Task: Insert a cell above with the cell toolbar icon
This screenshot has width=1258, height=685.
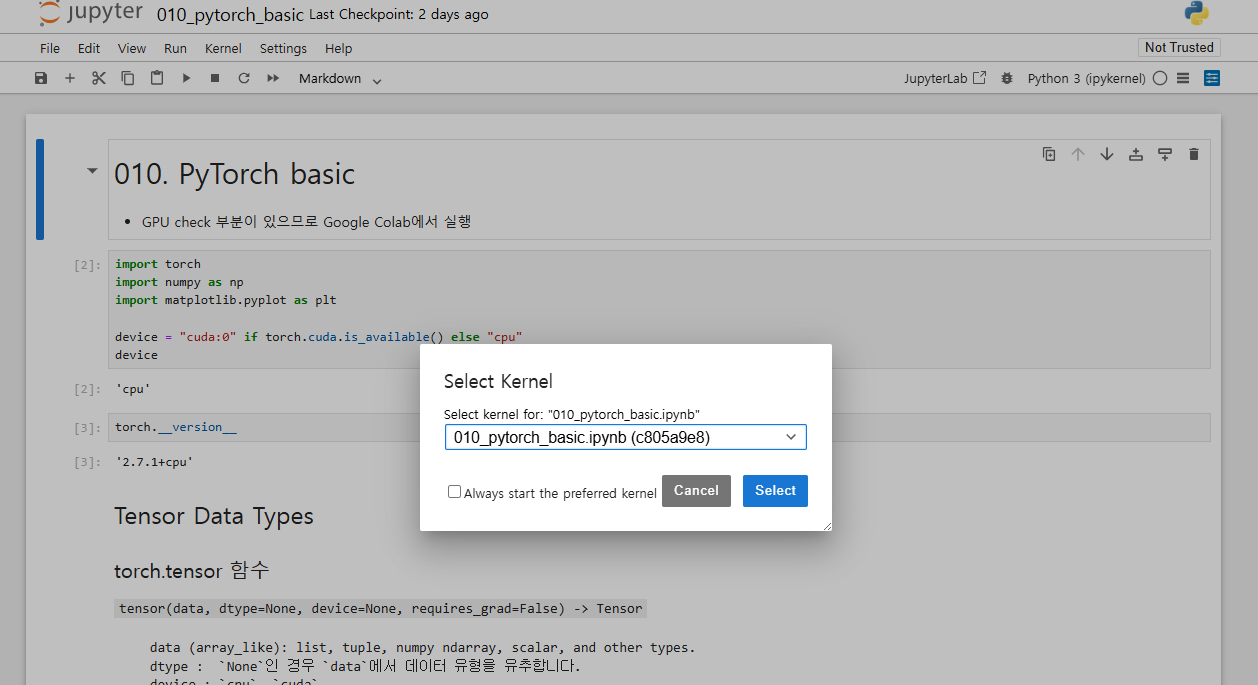Action: click(x=1136, y=154)
